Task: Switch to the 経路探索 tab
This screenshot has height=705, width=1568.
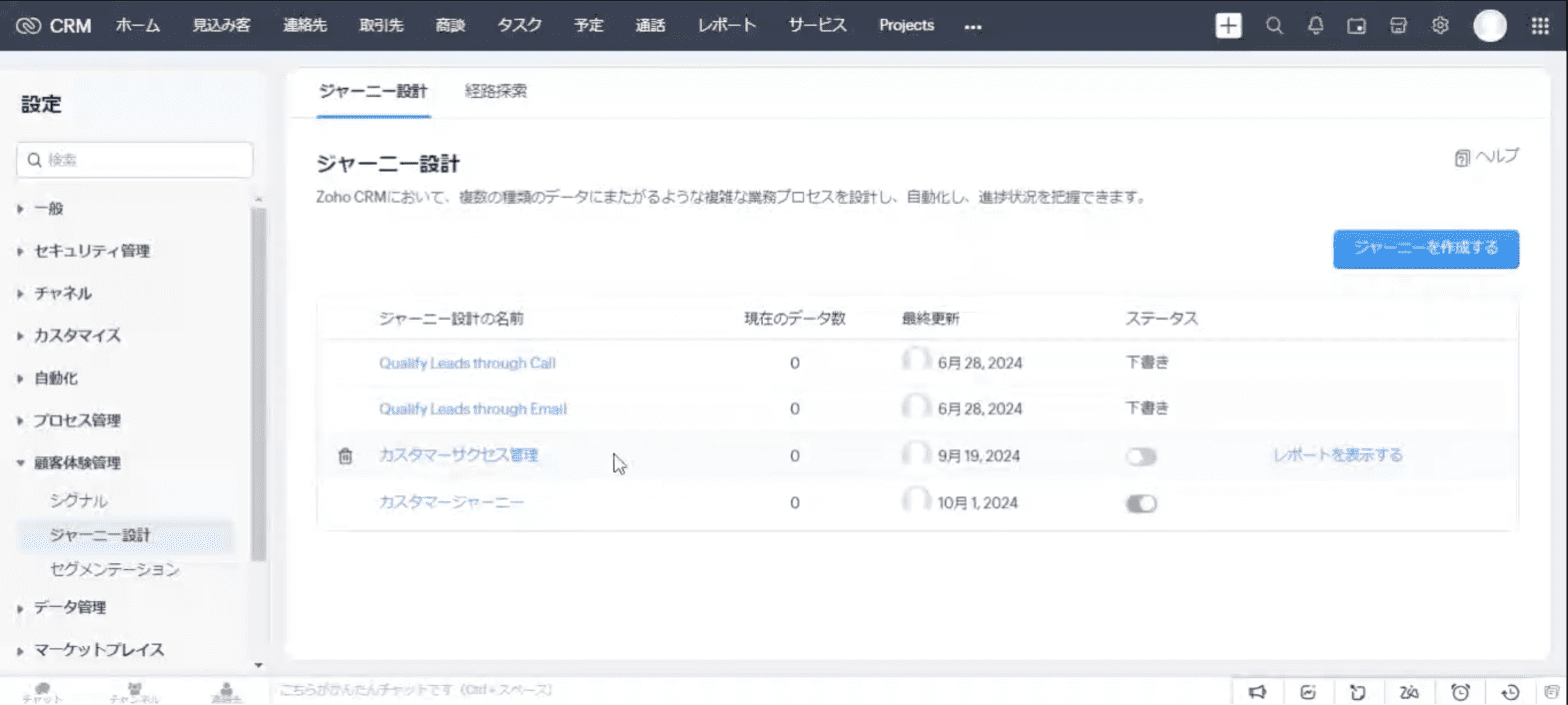Action: tap(496, 91)
